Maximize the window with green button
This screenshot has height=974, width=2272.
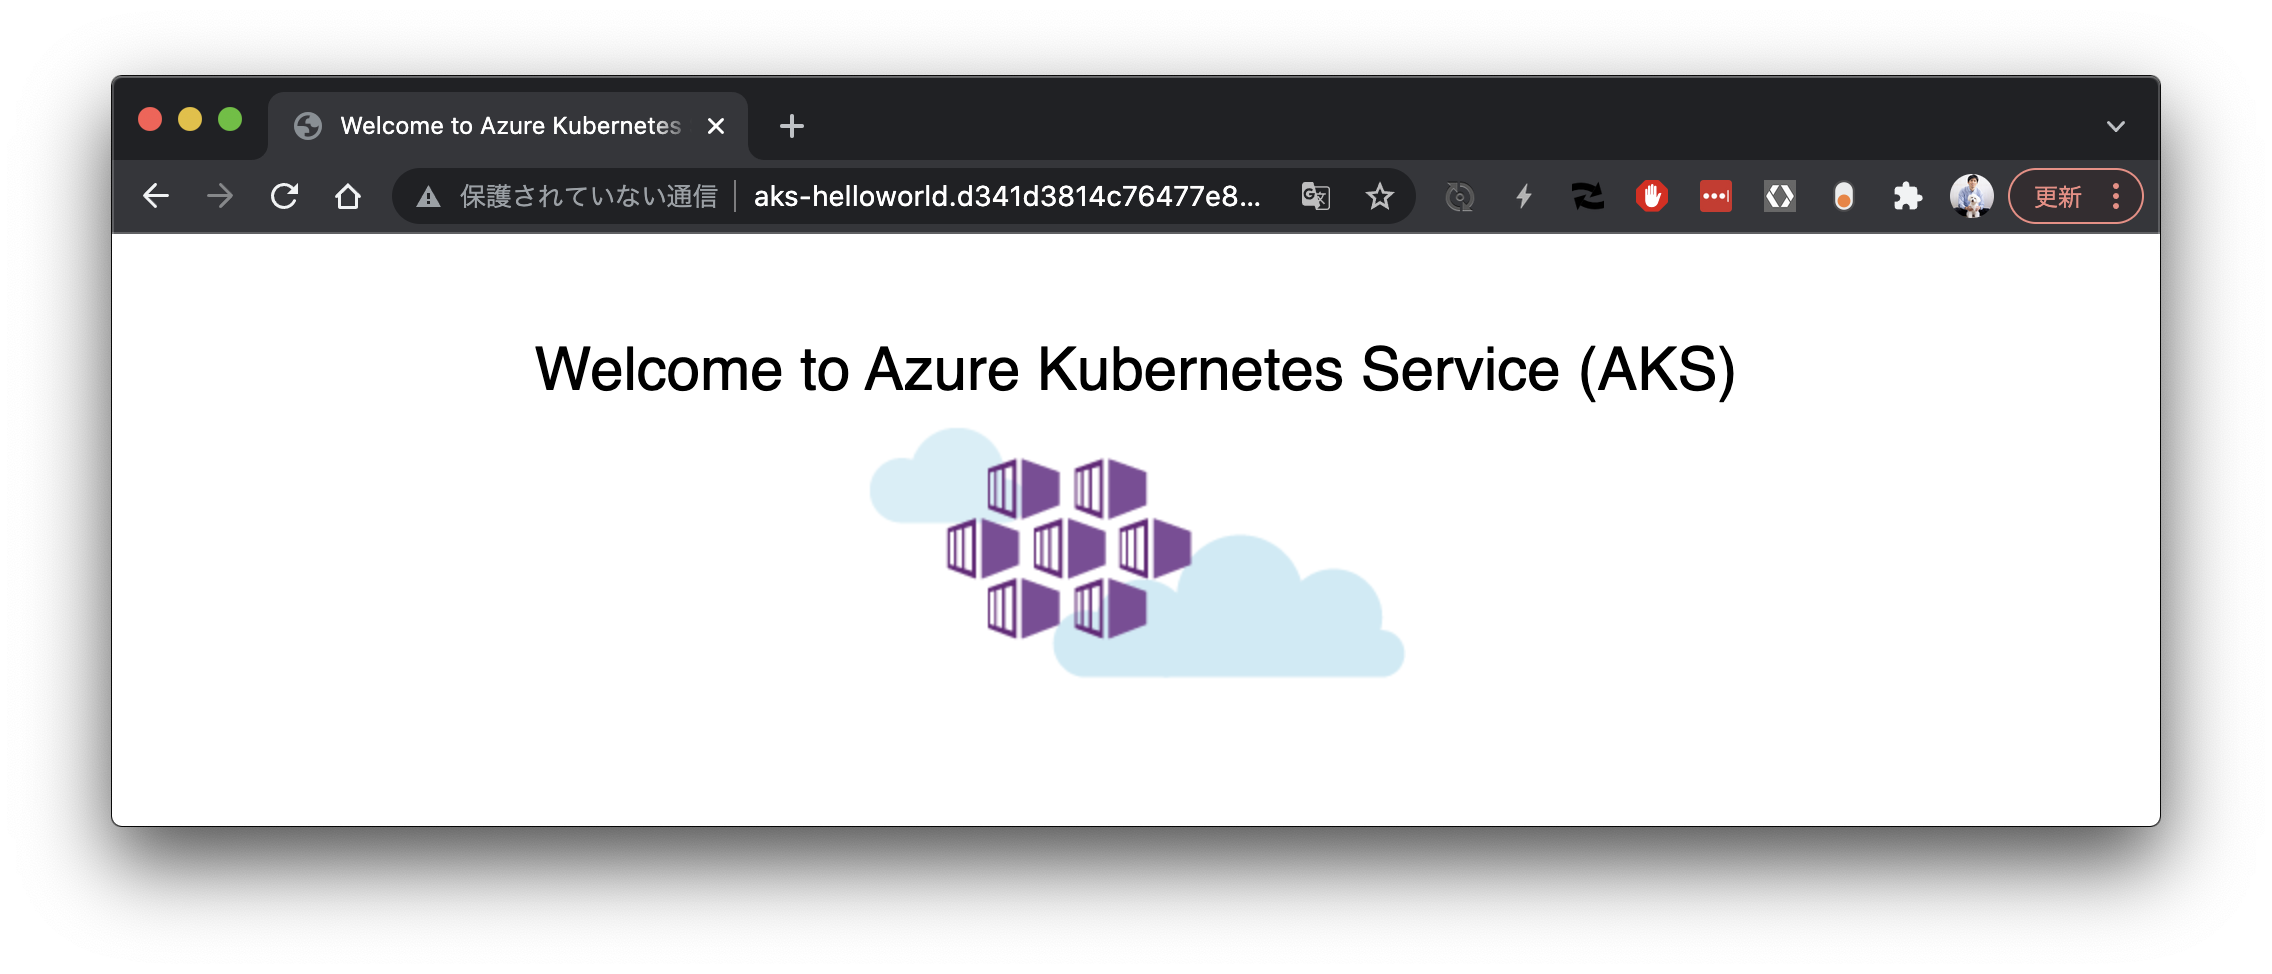tap(230, 120)
